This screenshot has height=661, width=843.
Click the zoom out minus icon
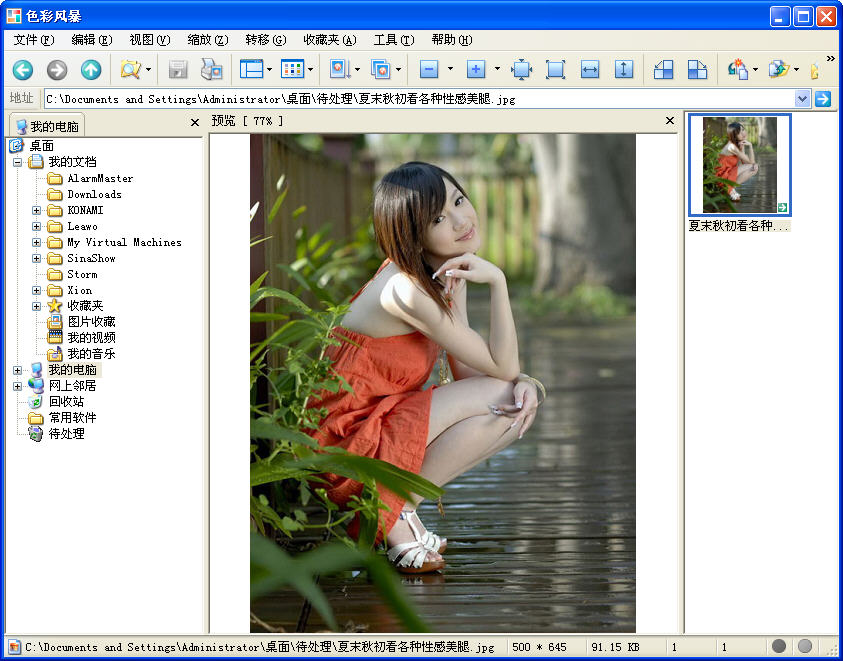tap(429, 70)
